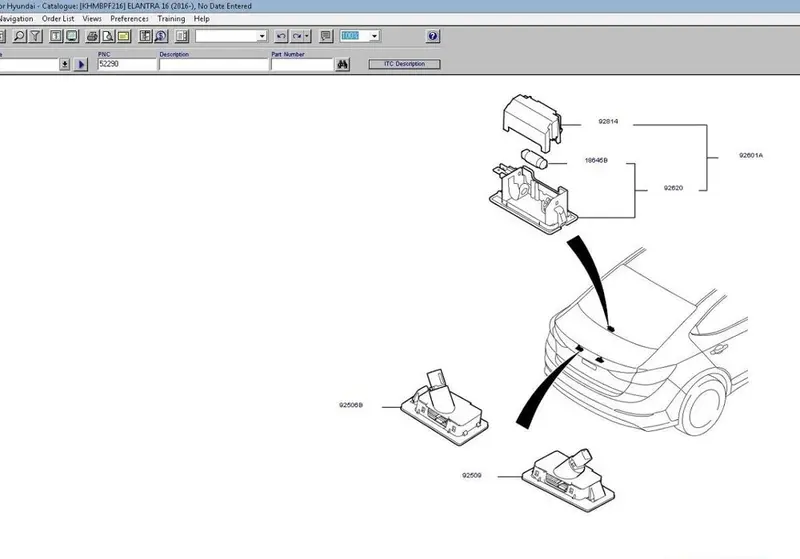Image resolution: width=800 pixels, height=559 pixels.
Task: Click the undo arrow icon
Action: click(x=281, y=36)
